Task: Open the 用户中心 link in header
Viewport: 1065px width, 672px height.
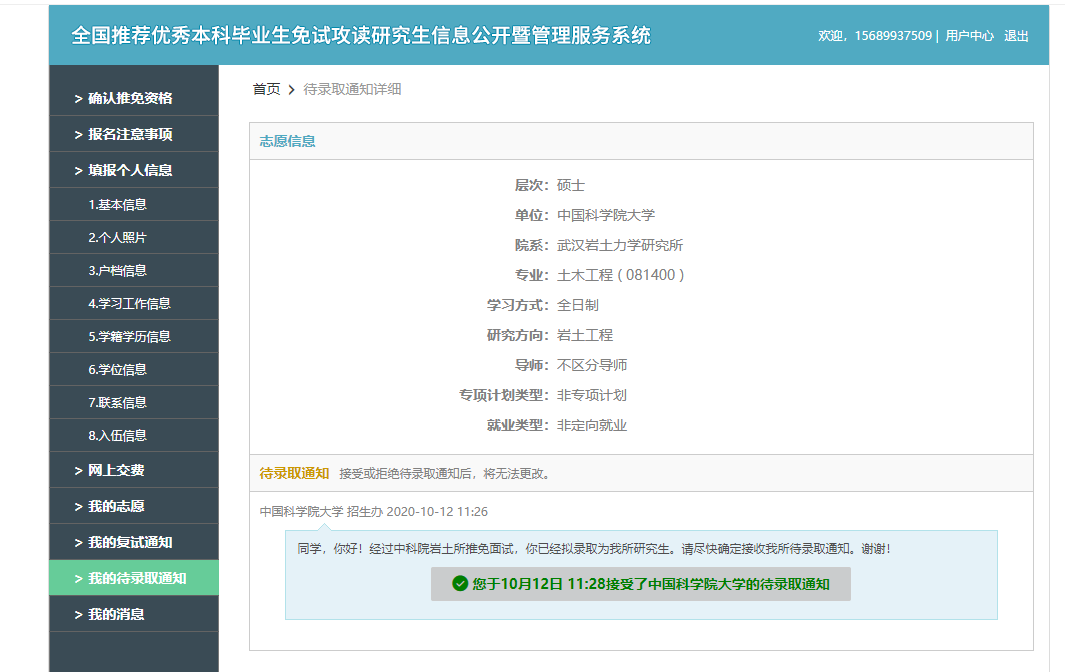Action: (969, 36)
